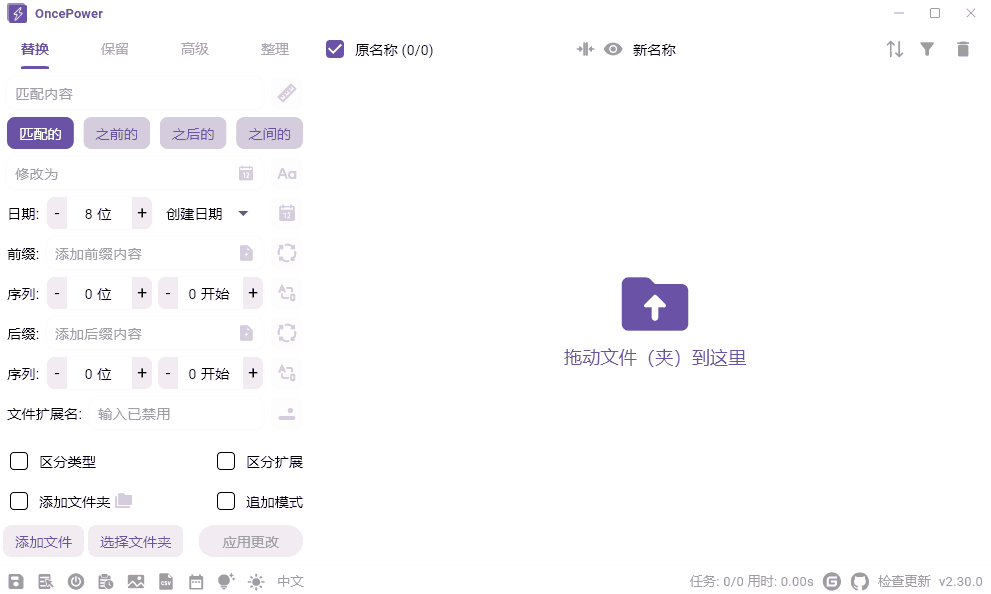Click the 拖动文件（夹）到这里 upload folder area

pyautogui.click(x=655, y=322)
